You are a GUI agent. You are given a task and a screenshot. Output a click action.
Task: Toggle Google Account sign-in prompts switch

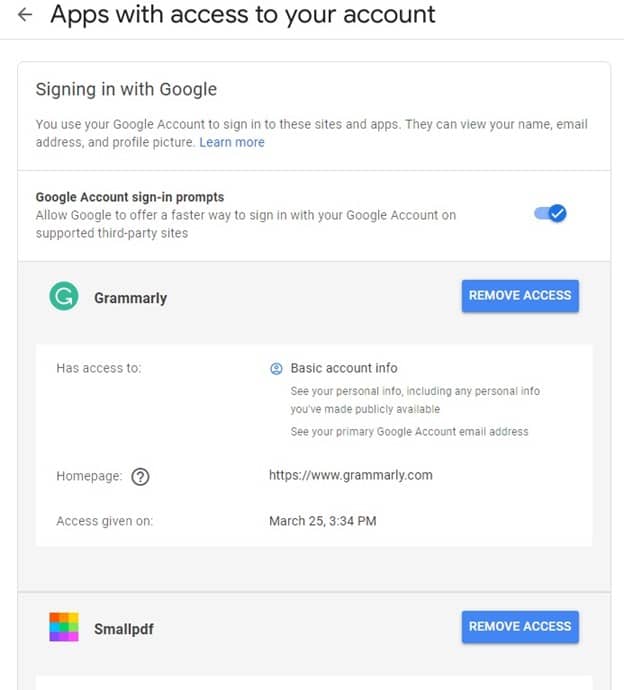point(551,214)
